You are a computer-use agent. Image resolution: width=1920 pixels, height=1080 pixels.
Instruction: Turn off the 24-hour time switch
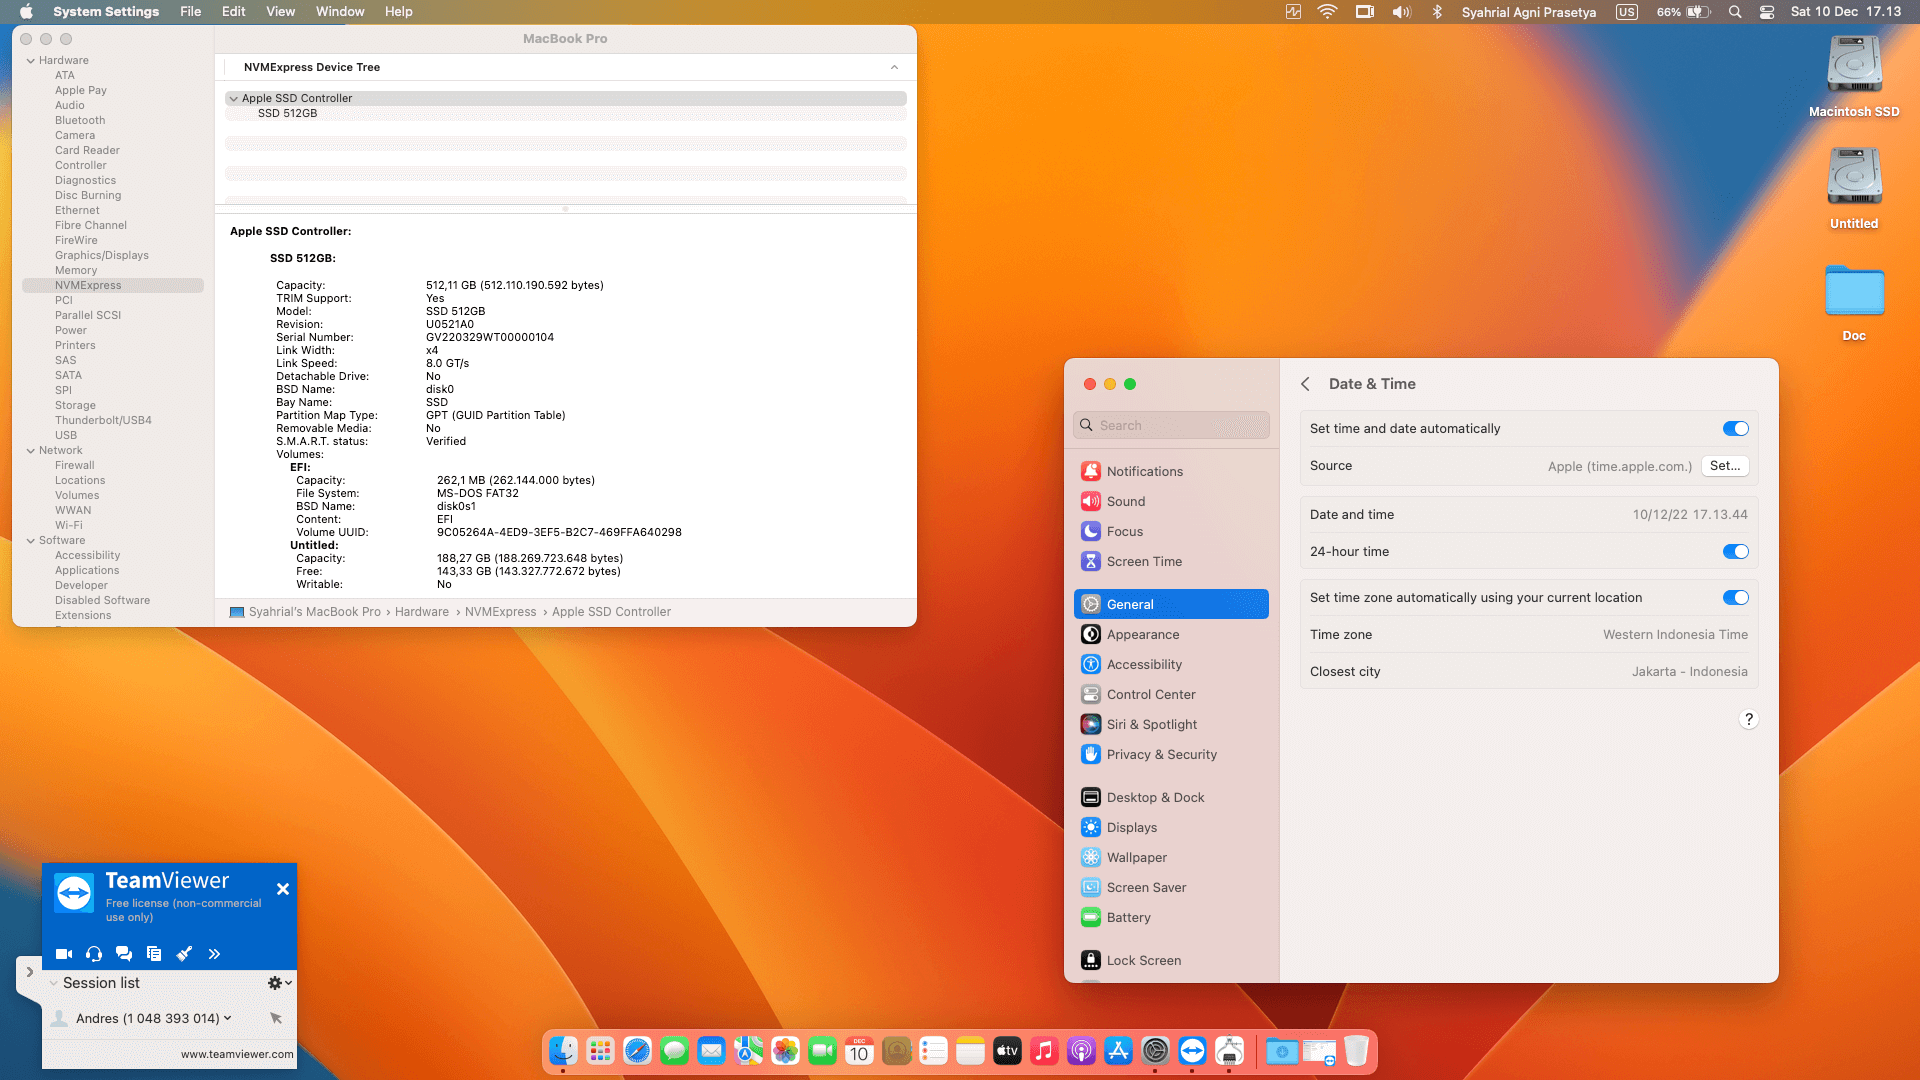pyautogui.click(x=1735, y=552)
